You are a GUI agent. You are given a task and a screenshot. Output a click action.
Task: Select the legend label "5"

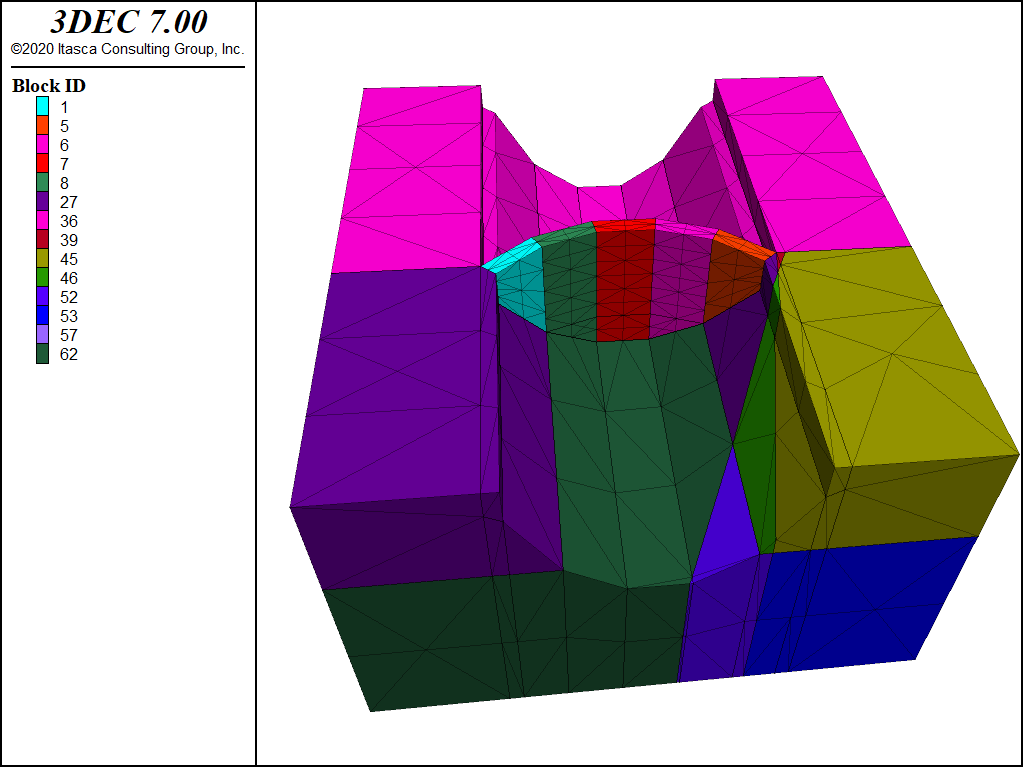tap(64, 126)
